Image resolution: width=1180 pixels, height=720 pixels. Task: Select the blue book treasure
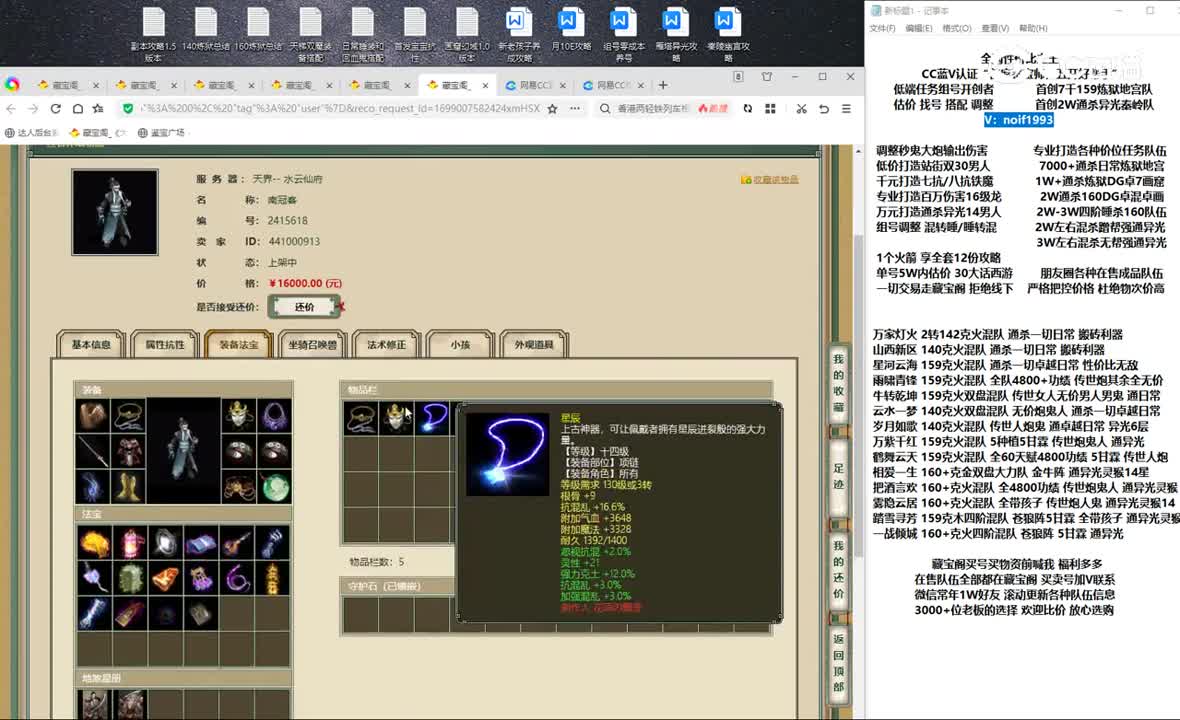201,542
